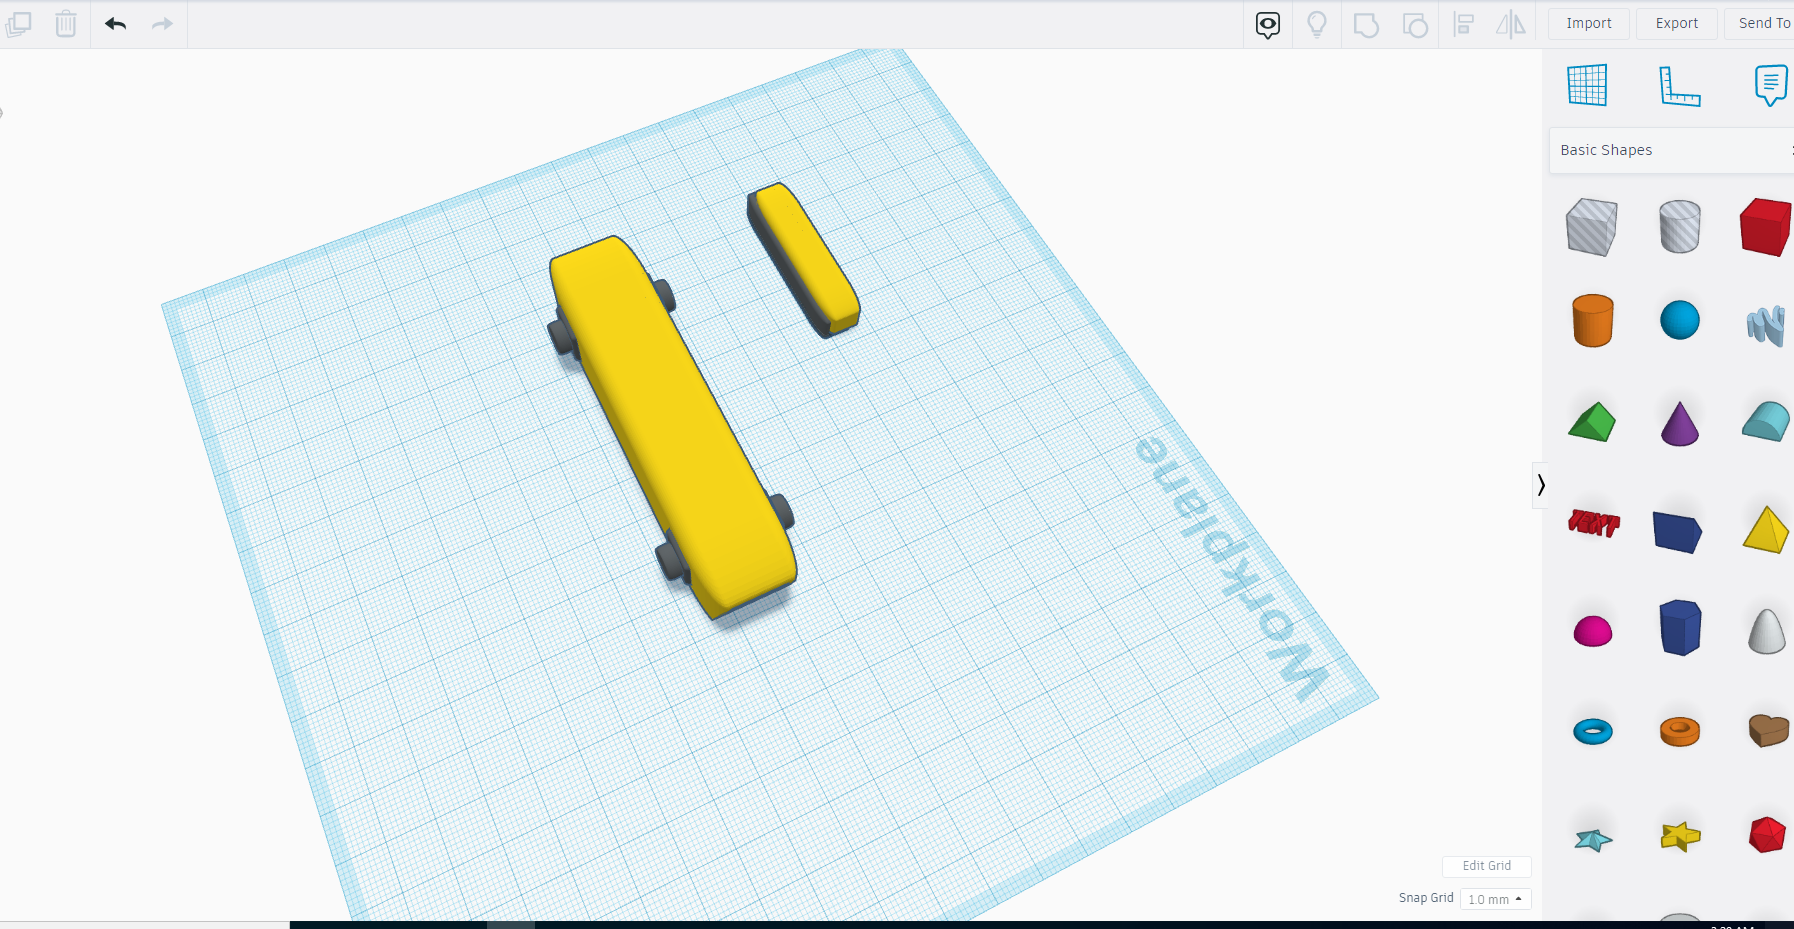
Task: Pick the blue Sphere shape
Action: (x=1680, y=320)
